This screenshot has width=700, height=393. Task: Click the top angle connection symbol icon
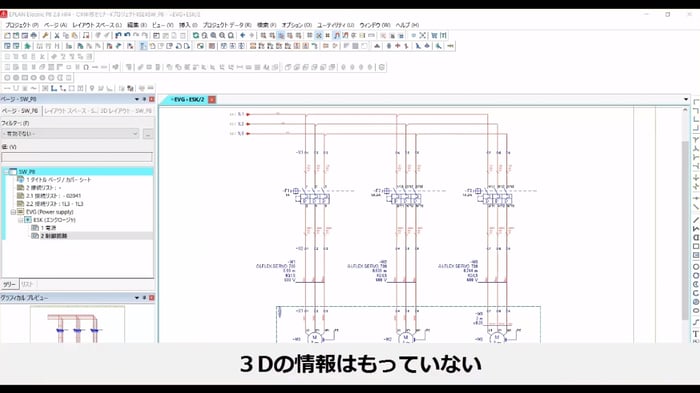point(696,103)
